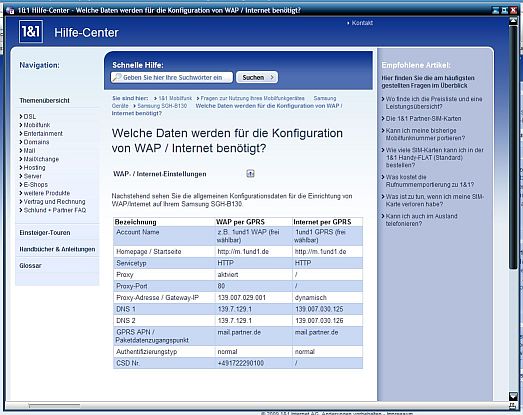Open Einsteiger-Touren link

point(45,233)
